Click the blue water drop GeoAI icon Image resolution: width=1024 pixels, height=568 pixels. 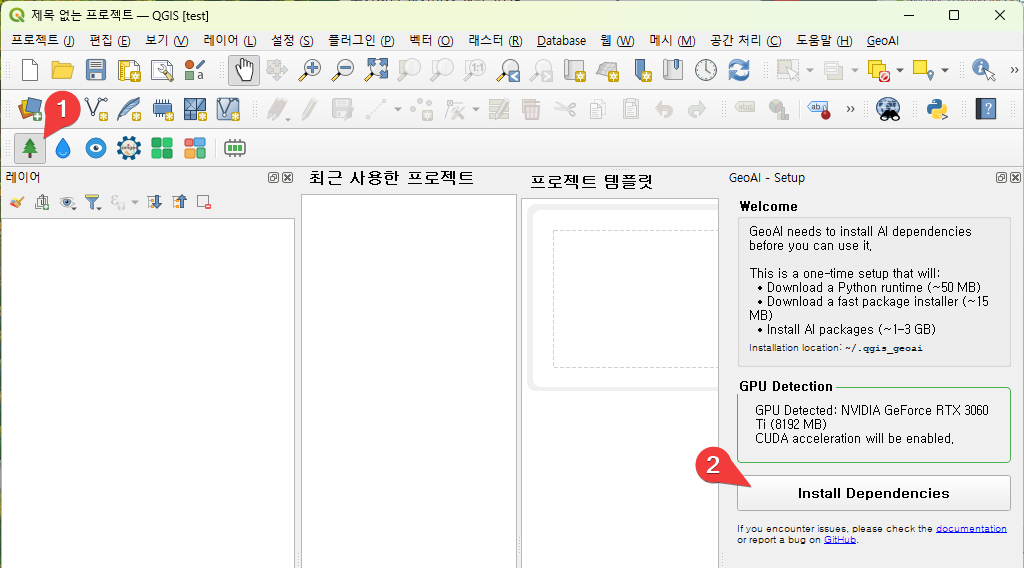tap(63, 148)
